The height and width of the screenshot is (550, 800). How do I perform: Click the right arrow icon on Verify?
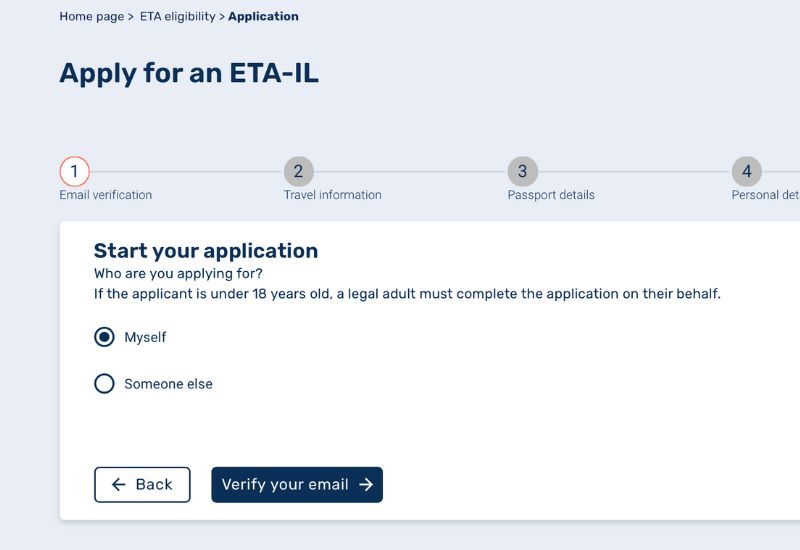coord(366,485)
